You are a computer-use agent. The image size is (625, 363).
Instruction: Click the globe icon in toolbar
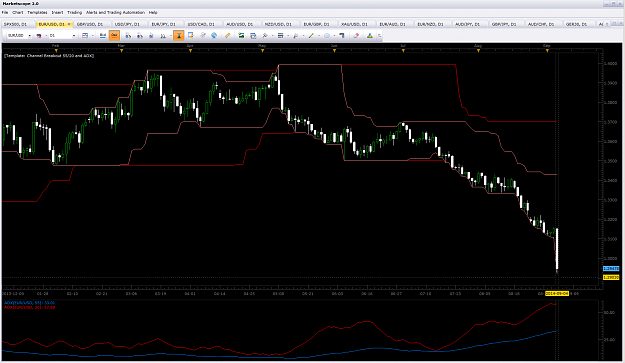coord(214,35)
